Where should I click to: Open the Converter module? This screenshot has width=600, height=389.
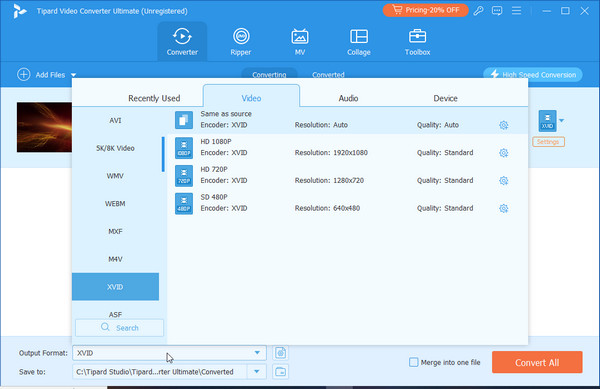(182, 42)
